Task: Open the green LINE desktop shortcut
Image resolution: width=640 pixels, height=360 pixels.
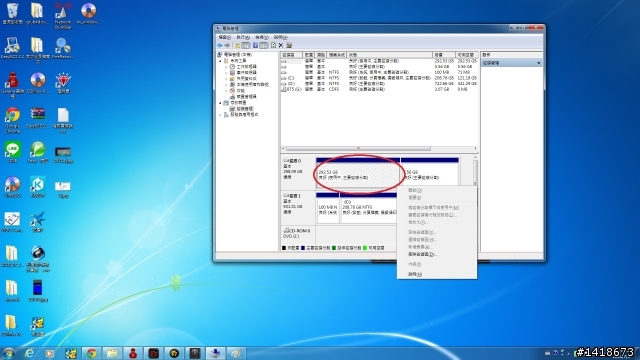Action: (x=12, y=152)
